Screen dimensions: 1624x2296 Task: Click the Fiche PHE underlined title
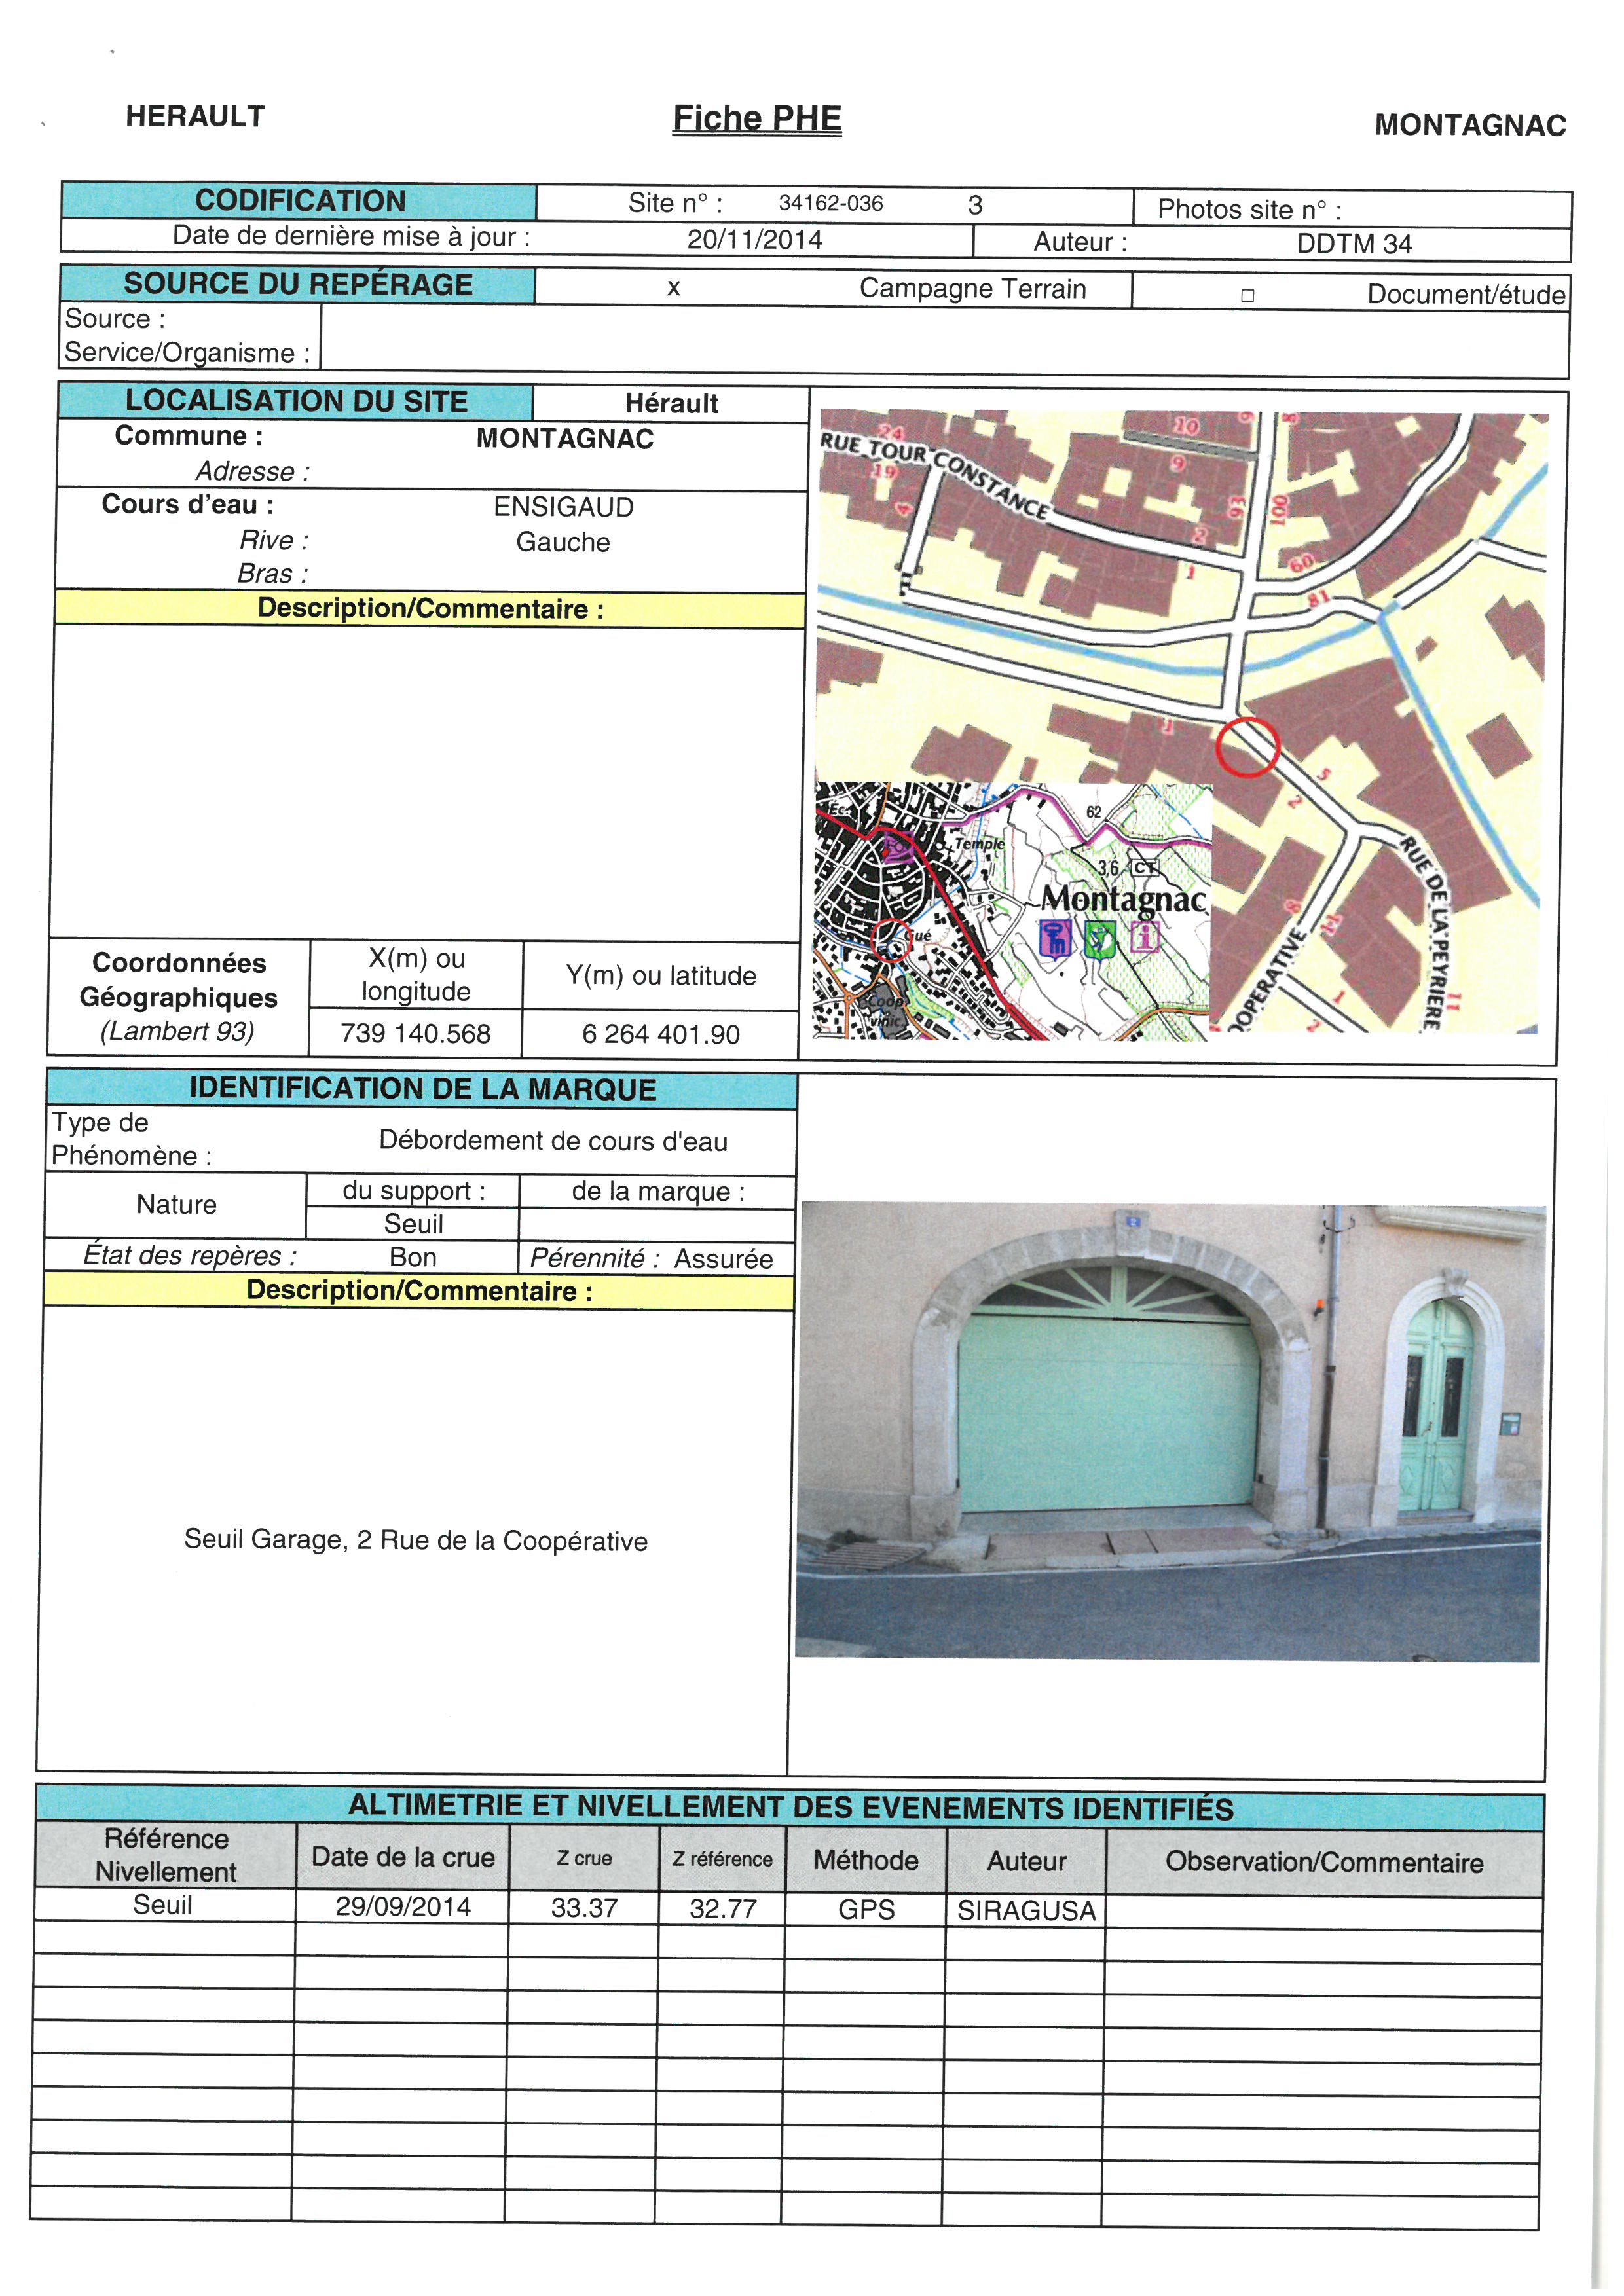click(x=756, y=118)
